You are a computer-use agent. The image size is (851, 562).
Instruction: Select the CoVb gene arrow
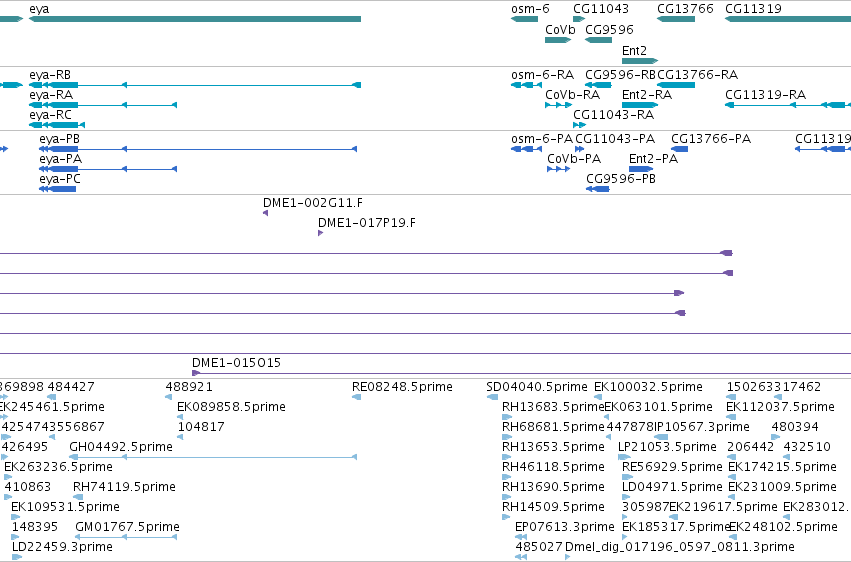558,40
